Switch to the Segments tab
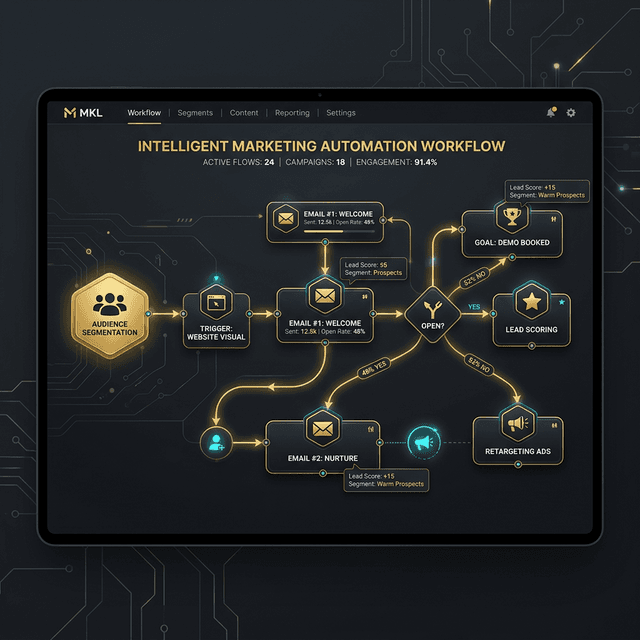The height and width of the screenshot is (640, 640). (x=195, y=113)
